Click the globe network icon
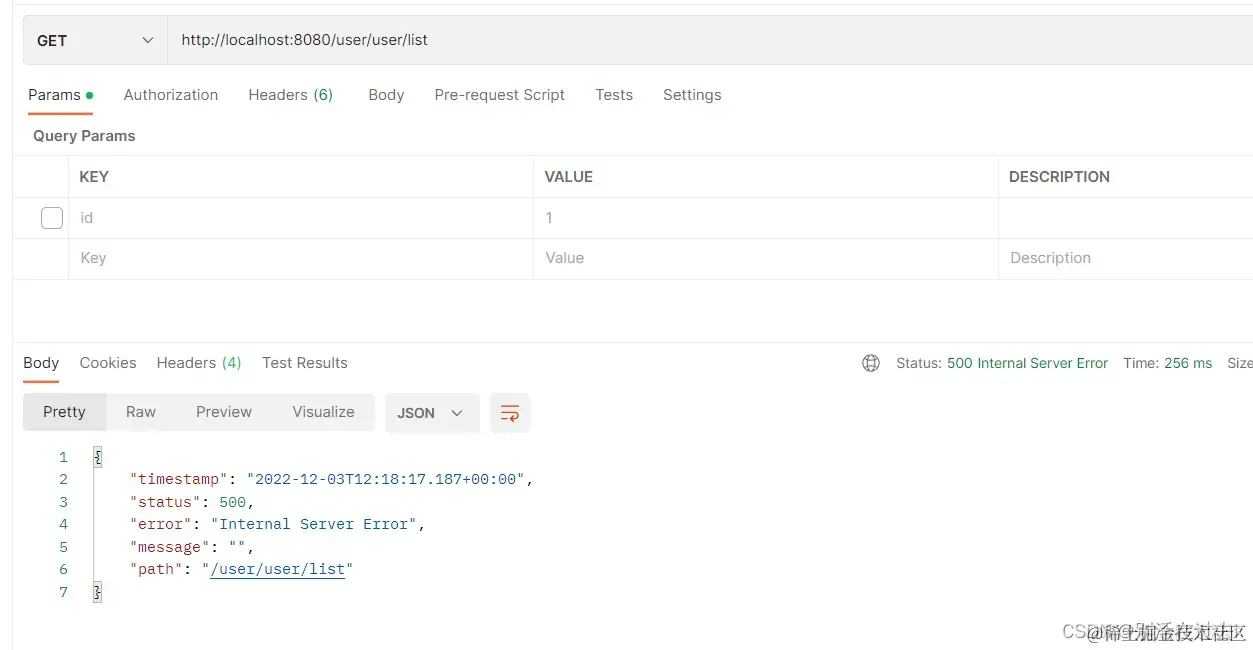This screenshot has height=650, width=1253. (871, 363)
